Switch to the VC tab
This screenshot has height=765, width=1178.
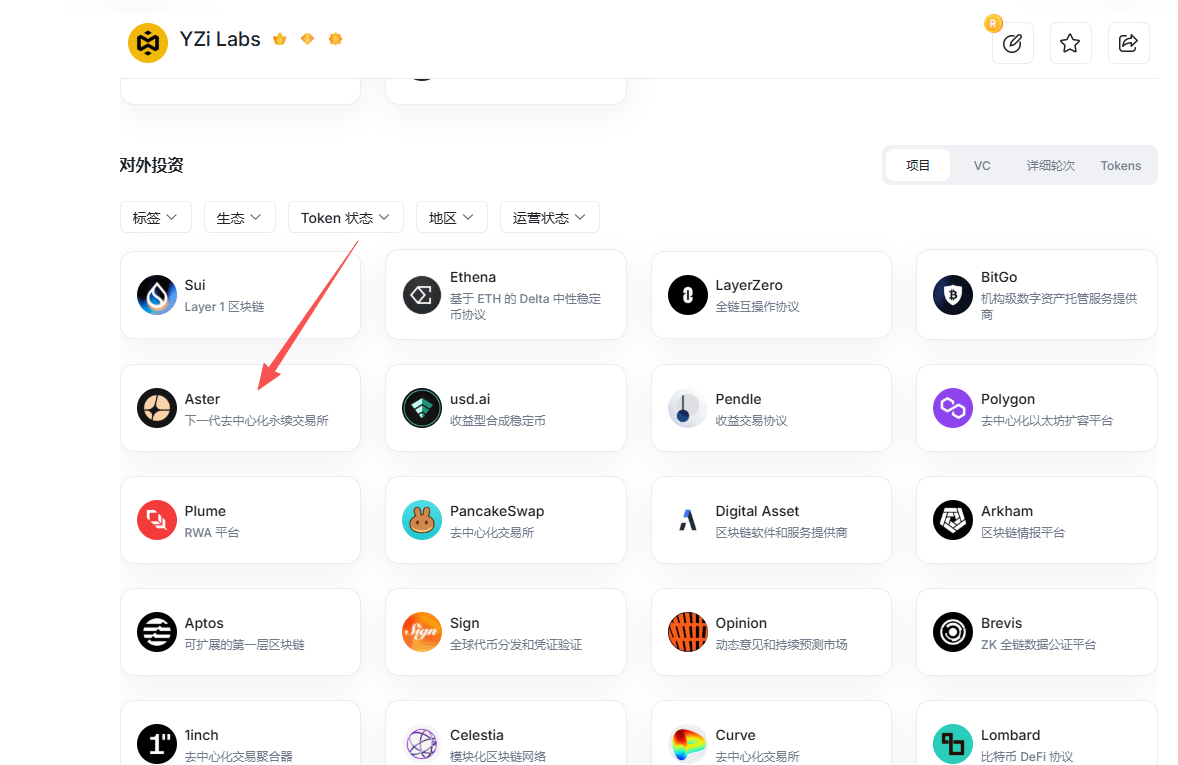pyautogui.click(x=982, y=165)
